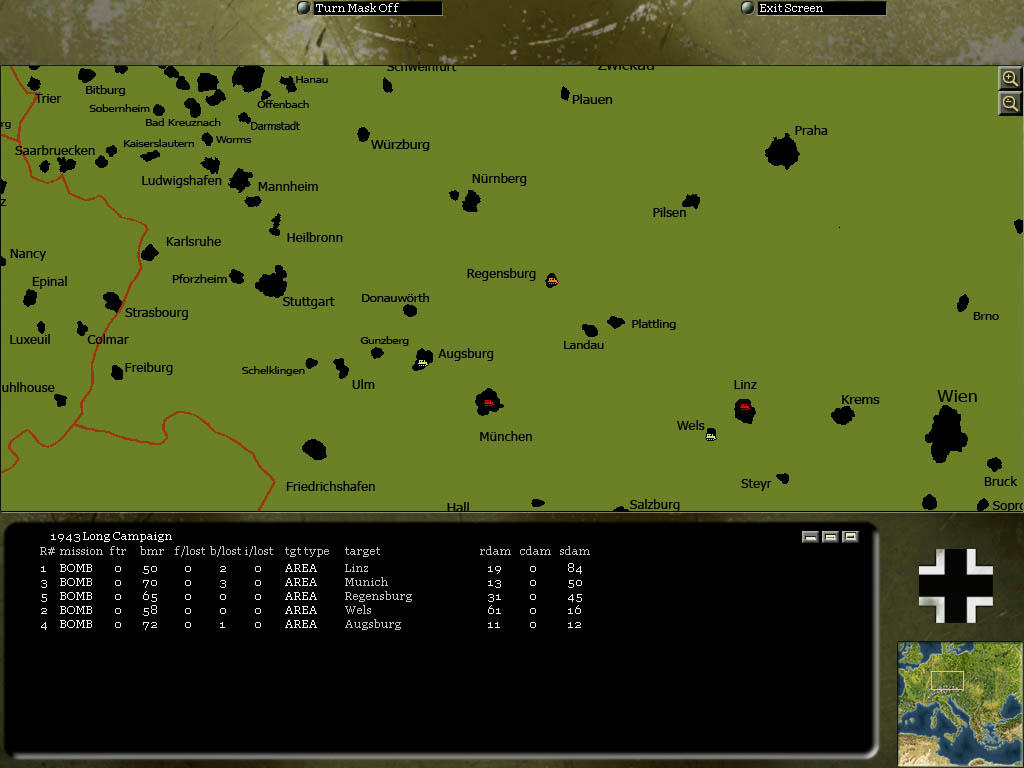The width and height of the screenshot is (1024, 768).
Task: Click the Krems target blob
Action: [x=842, y=415]
